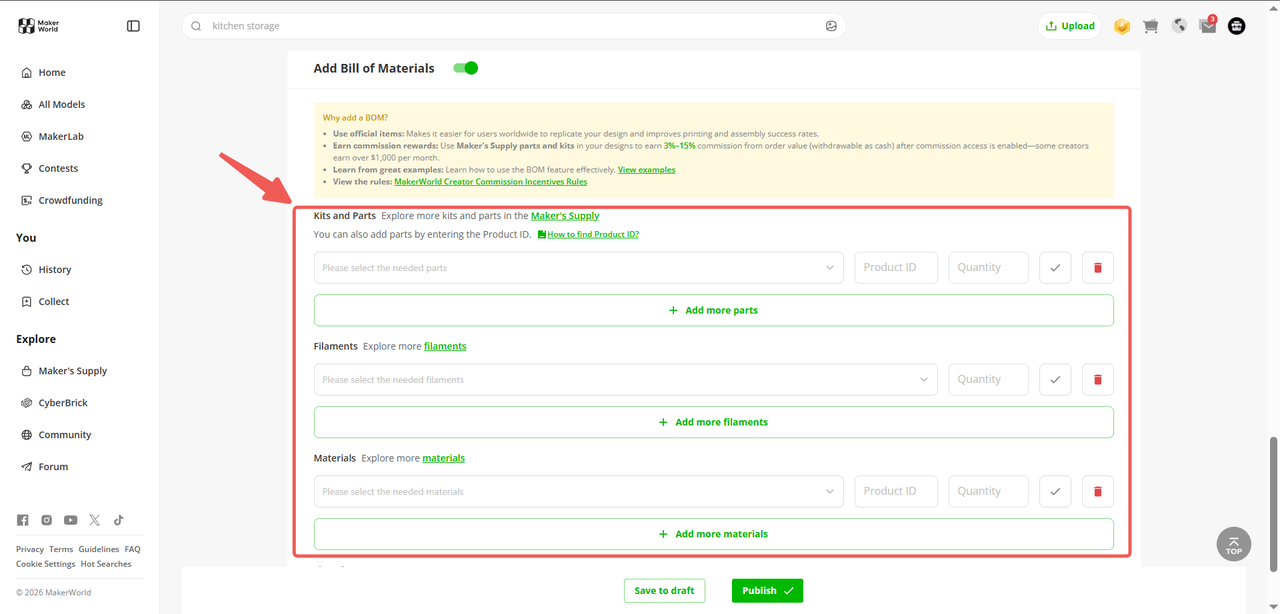Image resolution: width=1280 pixels, height=614 pixels.
Task: Open FAQ footer link
Action: coord(132,549)
